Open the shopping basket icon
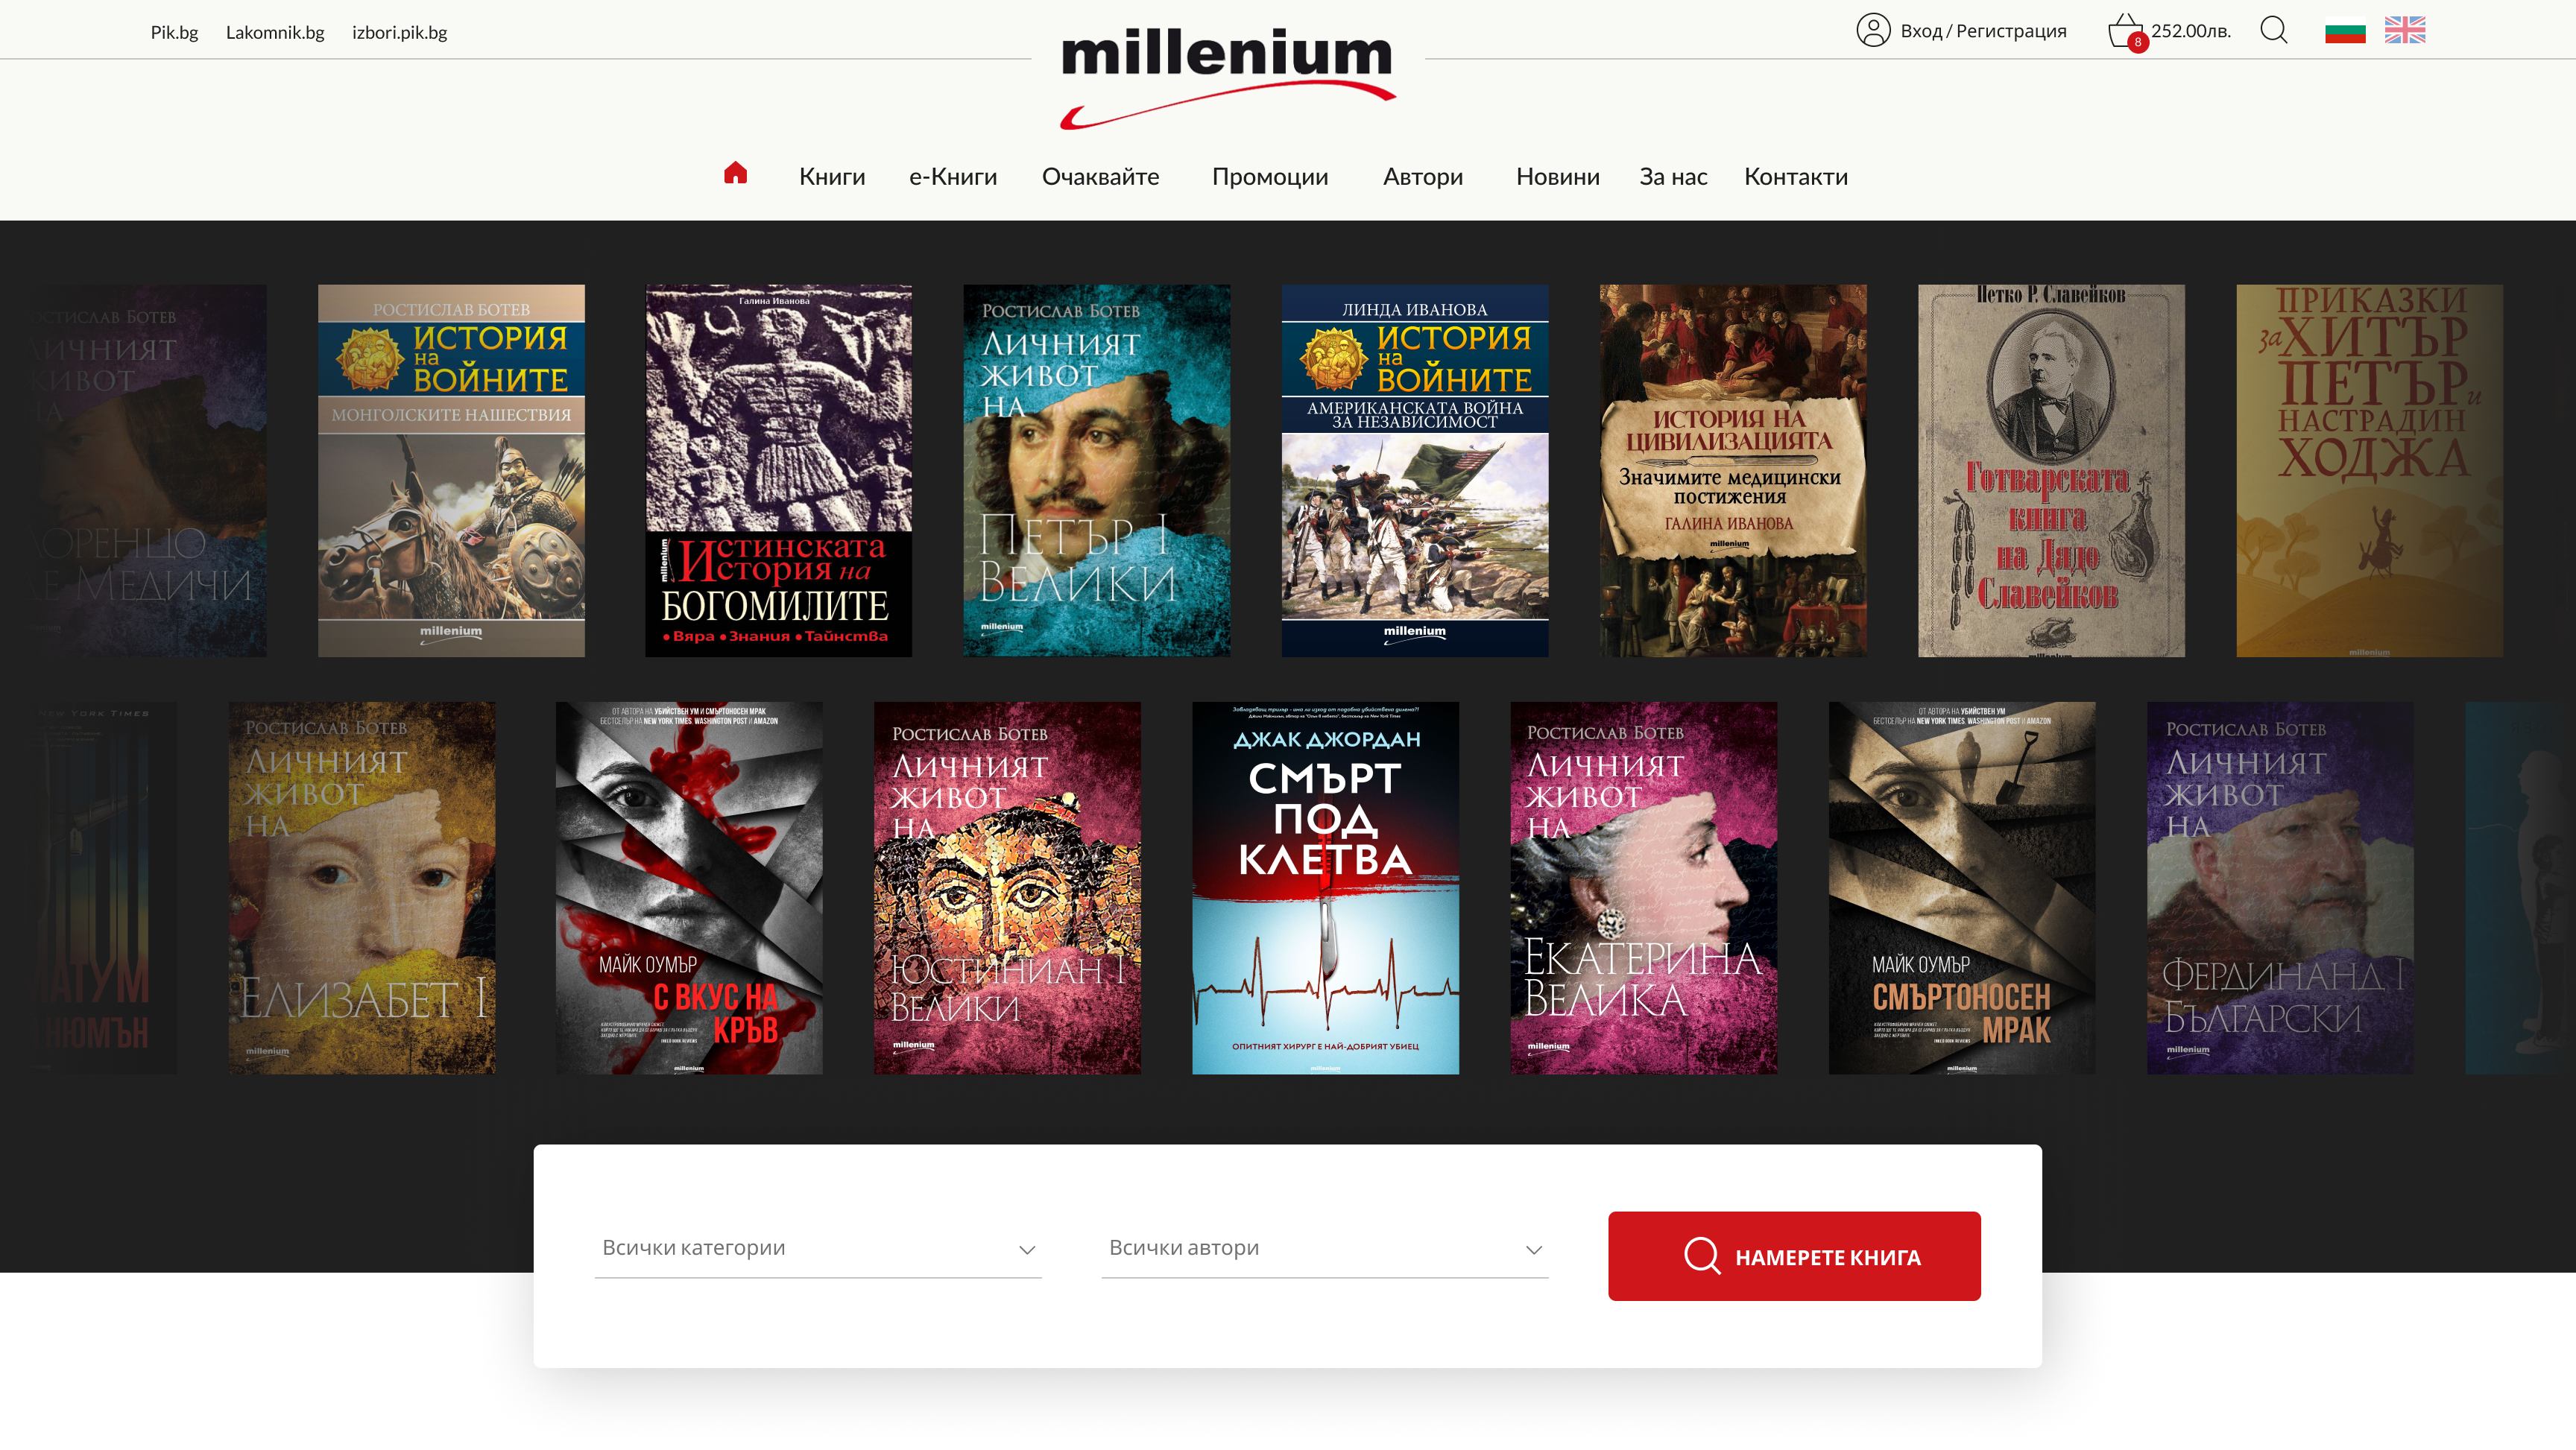2576x1450 pixels. pyautogui.click(x=2126, y=31)
